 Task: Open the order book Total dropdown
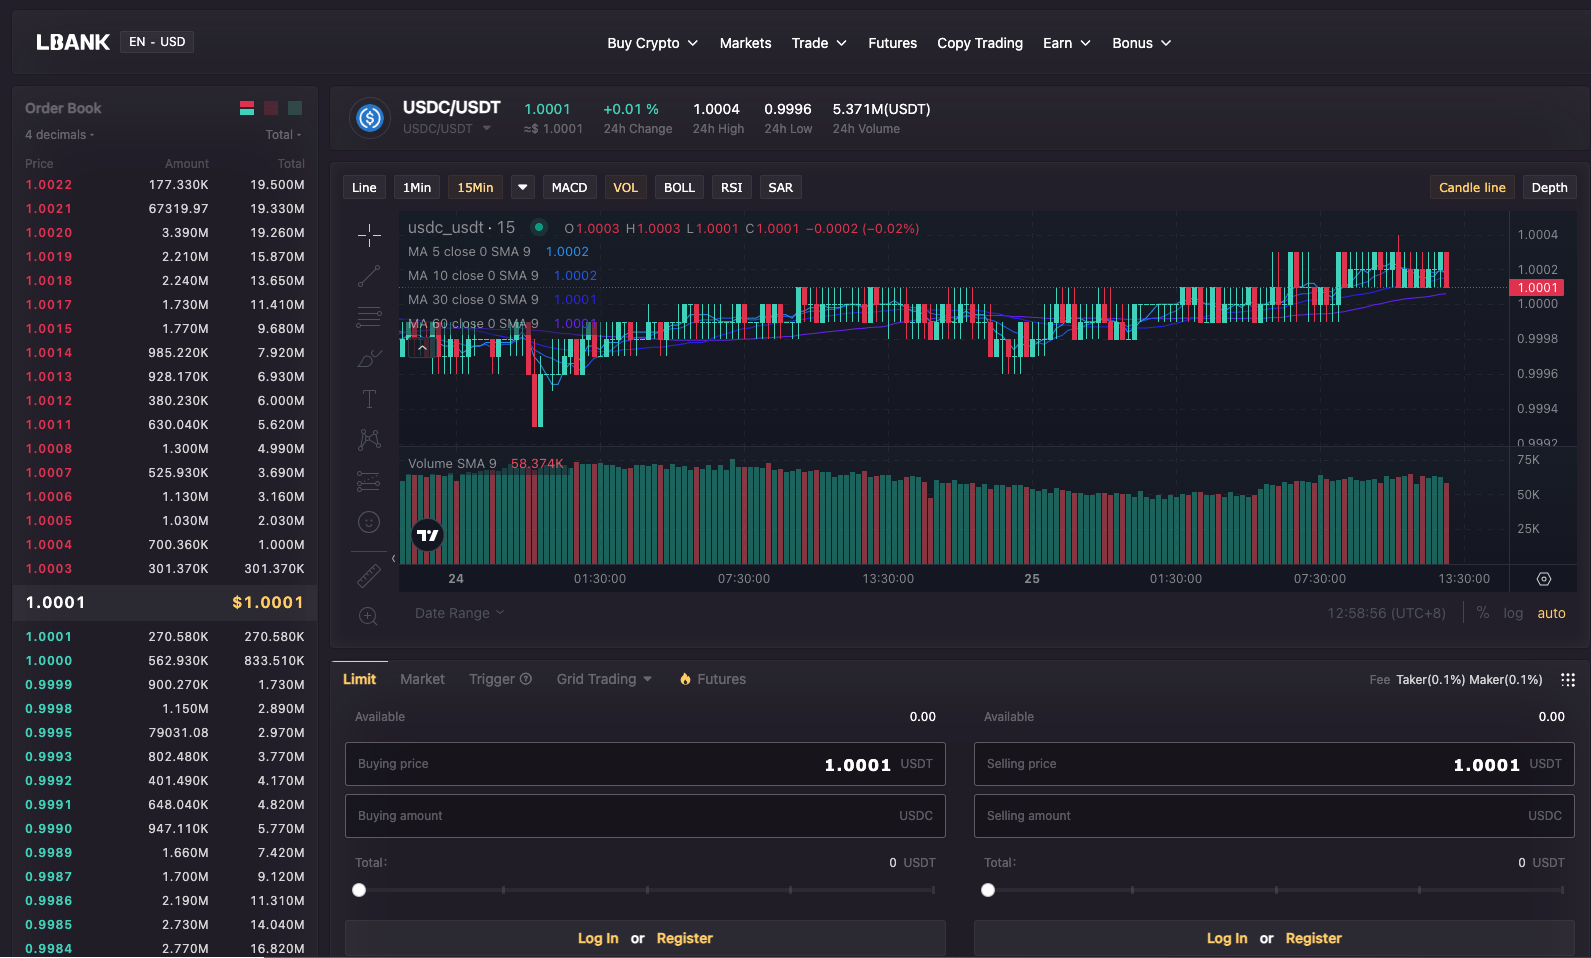283,135
